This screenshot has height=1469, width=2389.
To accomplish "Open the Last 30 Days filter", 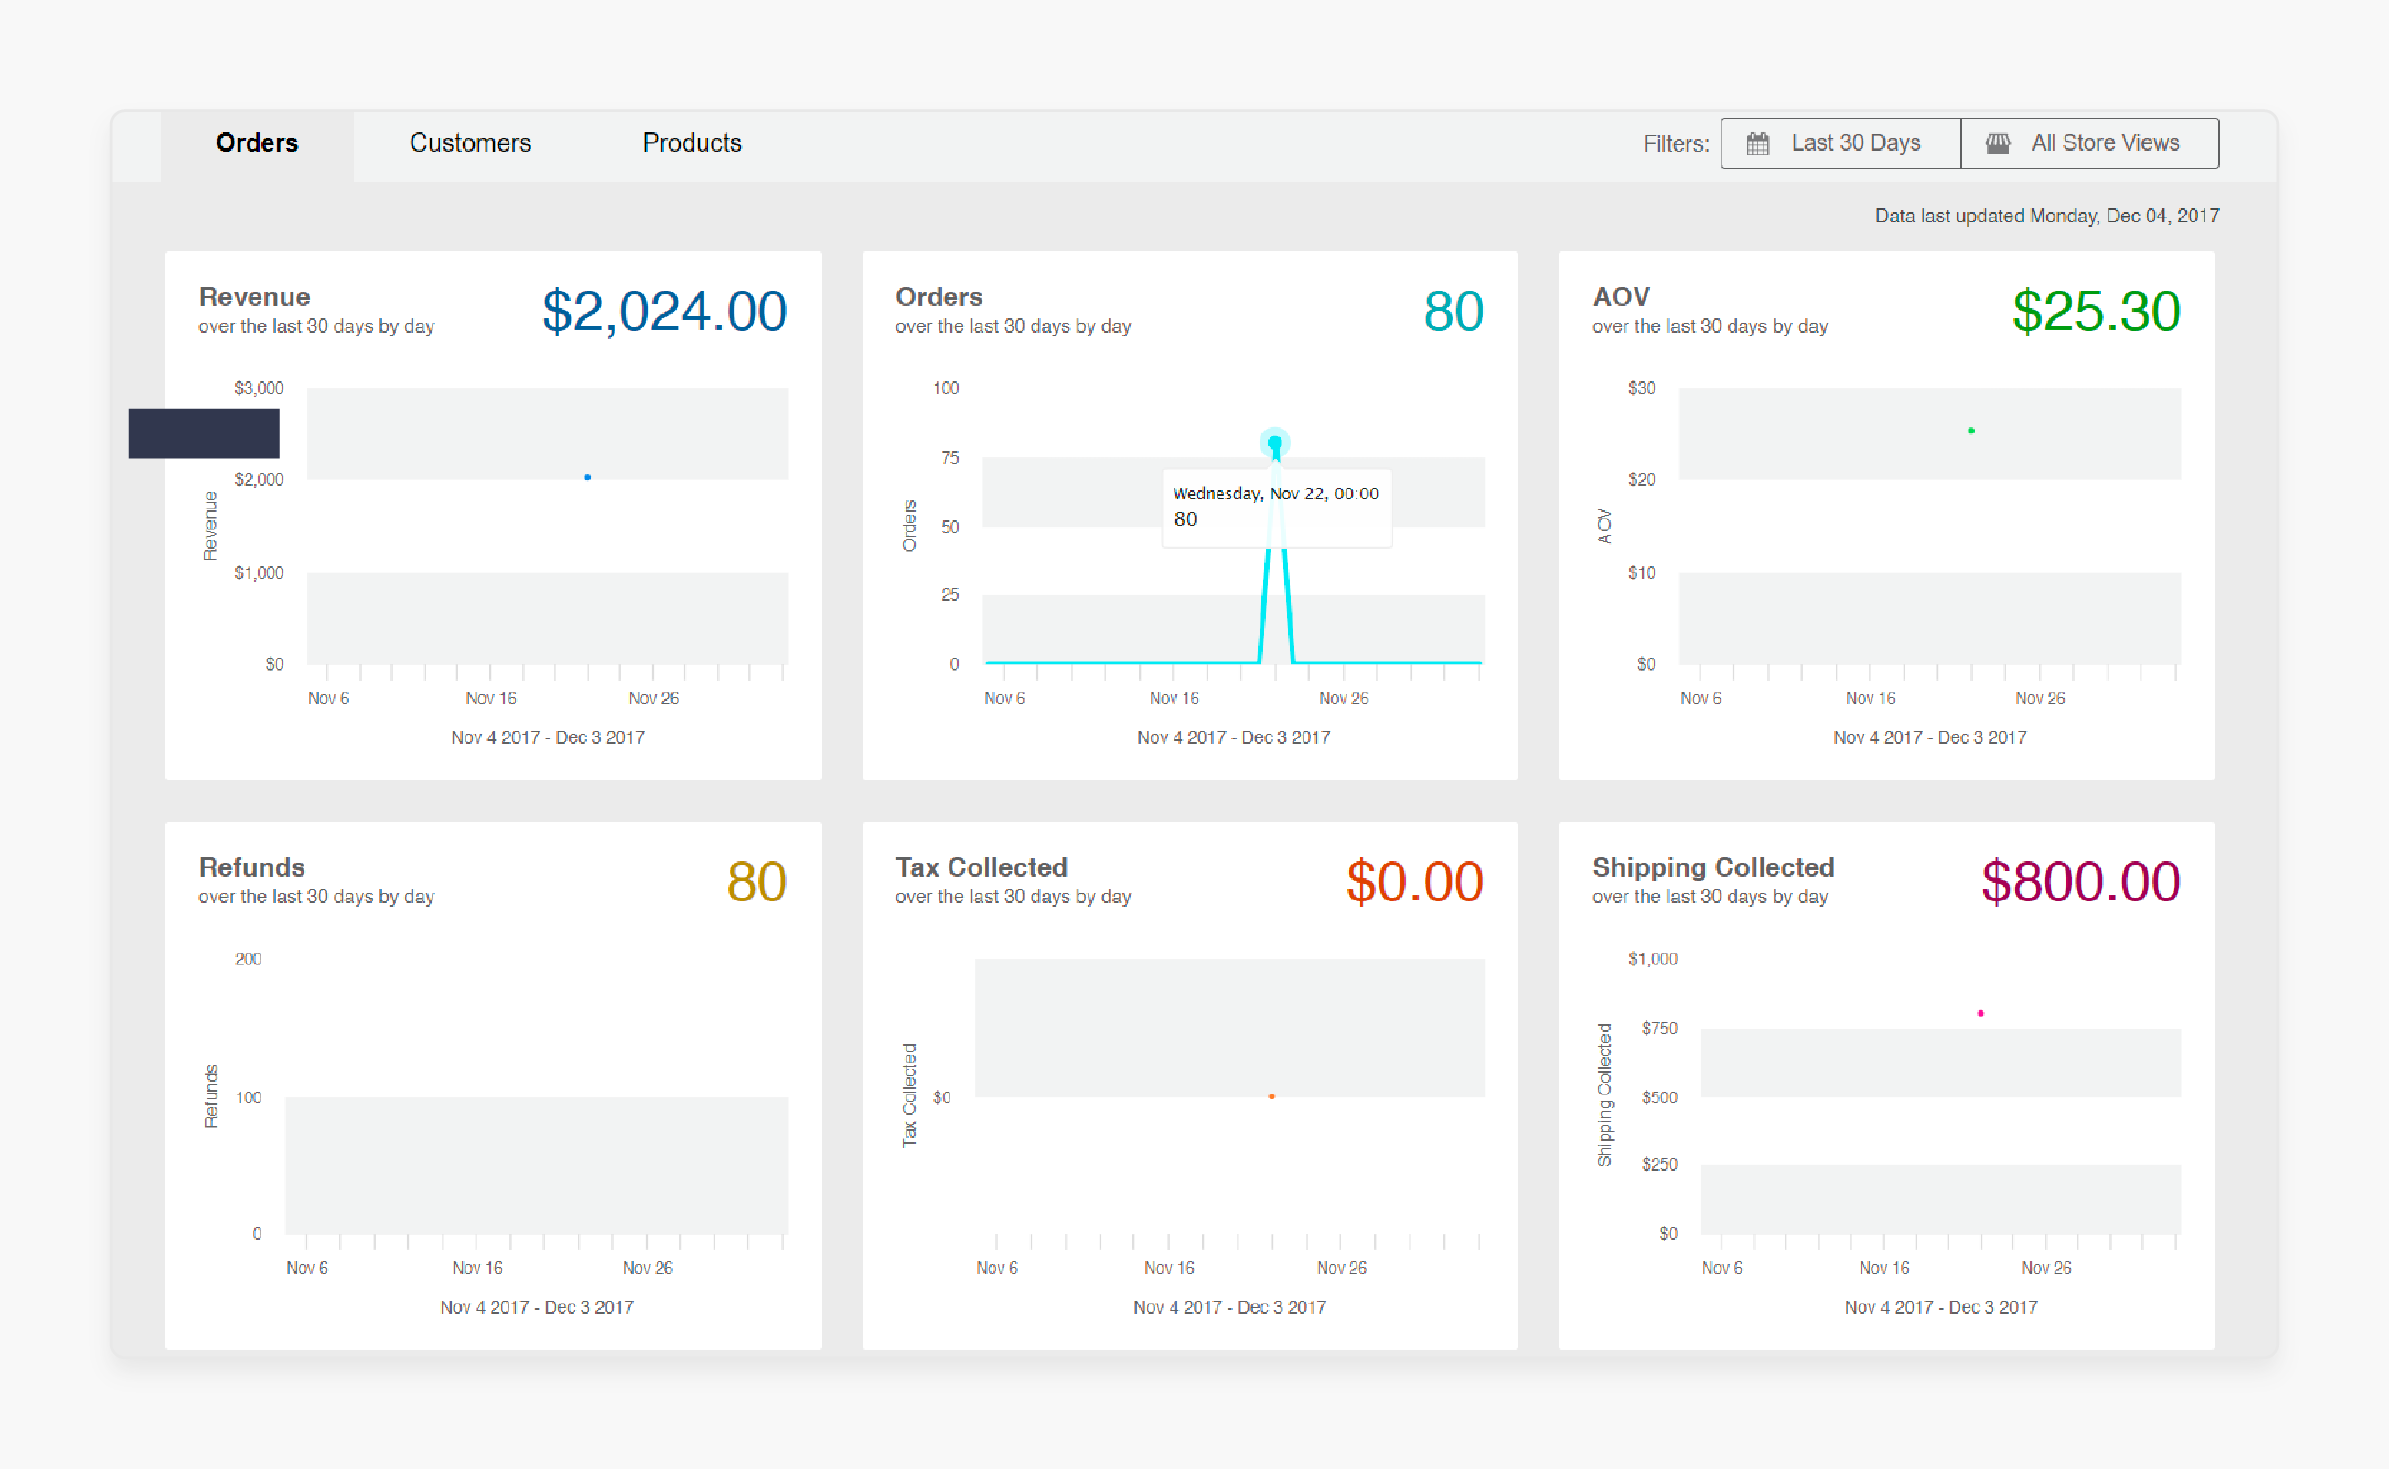I will 1841,143.
